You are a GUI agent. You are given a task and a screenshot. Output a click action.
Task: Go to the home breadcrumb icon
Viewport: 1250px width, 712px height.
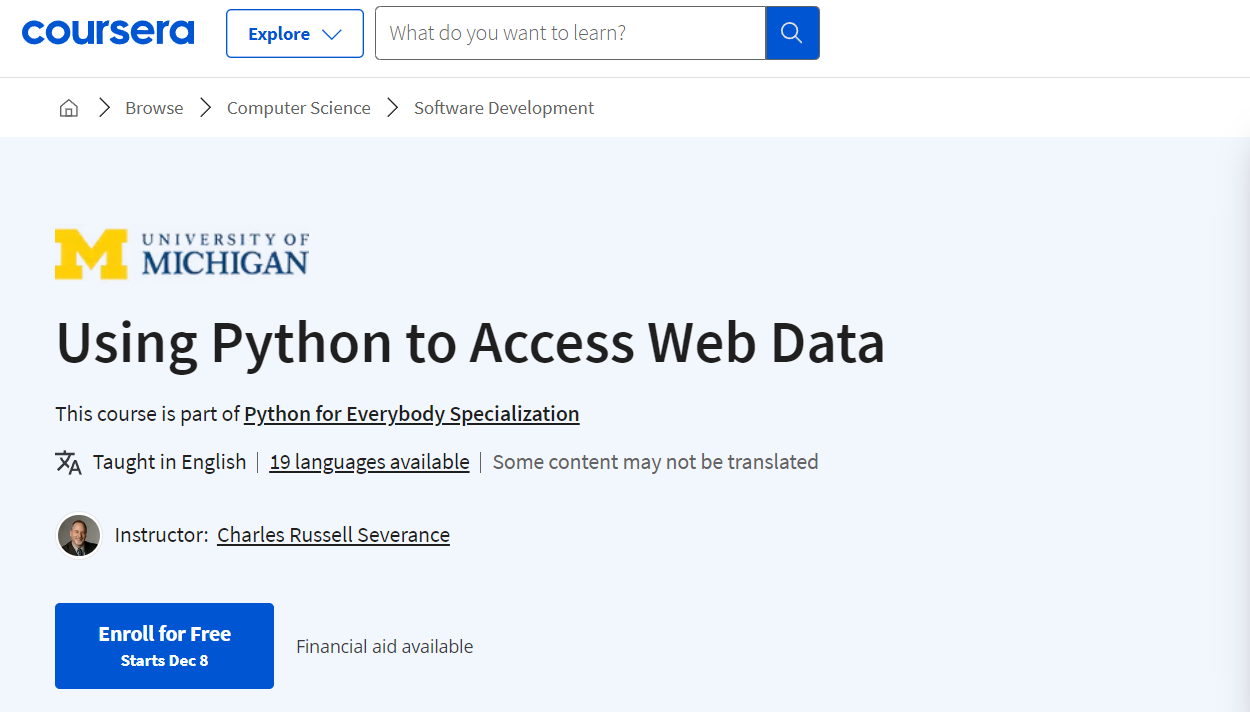[69, 108]
